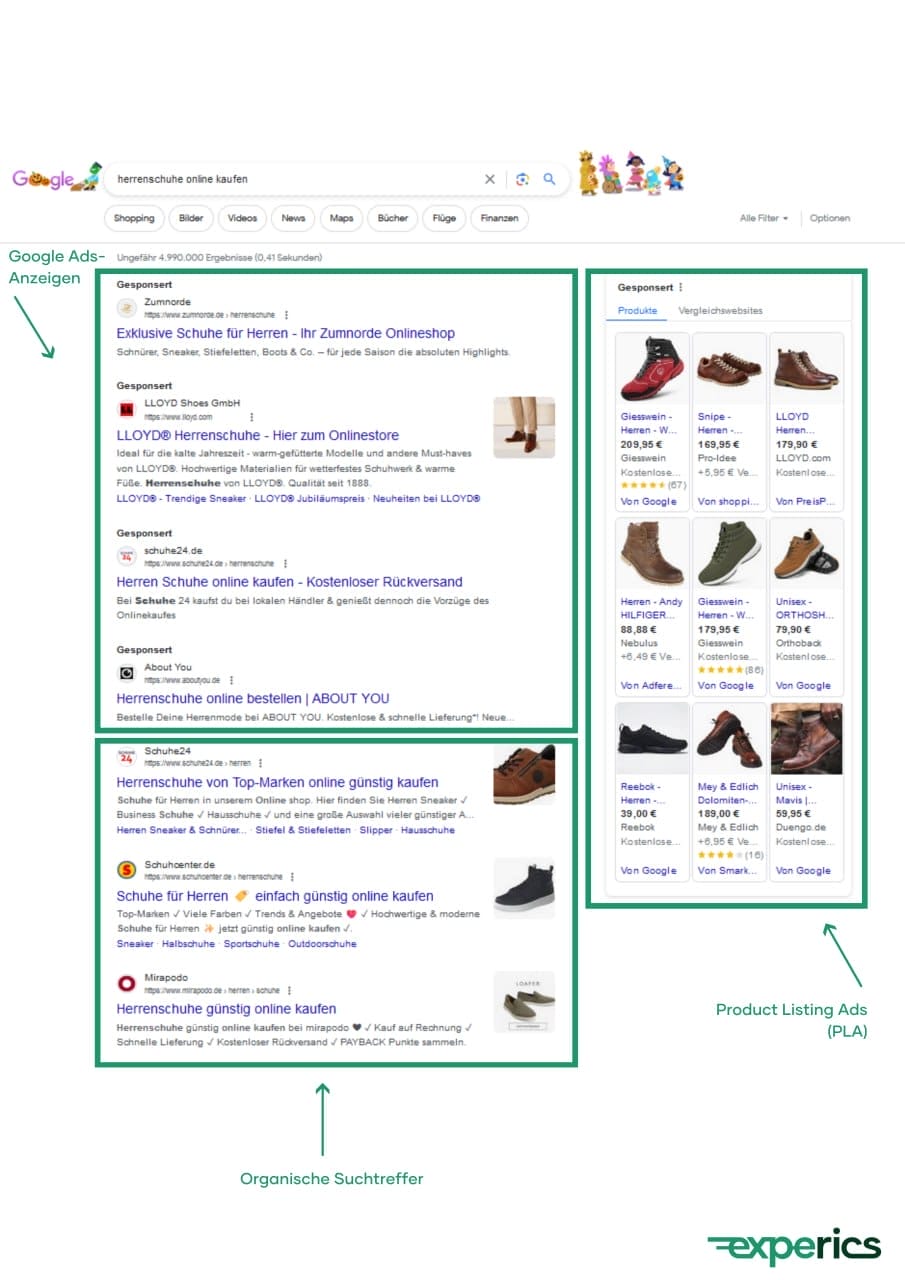Open LLOYD Herrenschuhe Hier zum Onlinestore ad
This screenshot has width=905, height=1280.
pyautogui.click(x=258, y=436)
